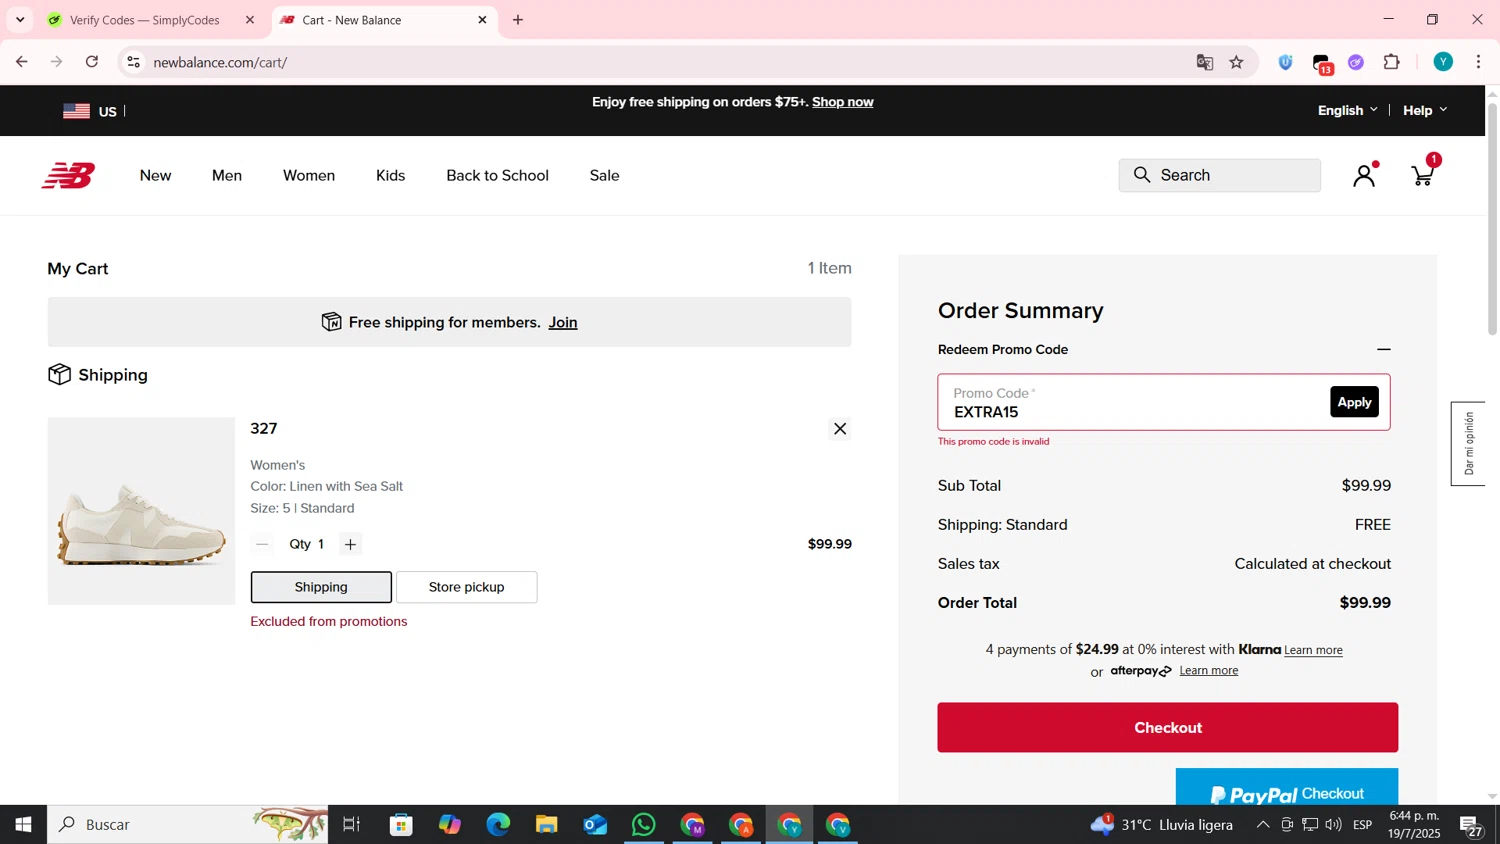1500x844 pixels.
Task: Open the Dar mi opinión feedback tab
Action: coord(1468,444)
